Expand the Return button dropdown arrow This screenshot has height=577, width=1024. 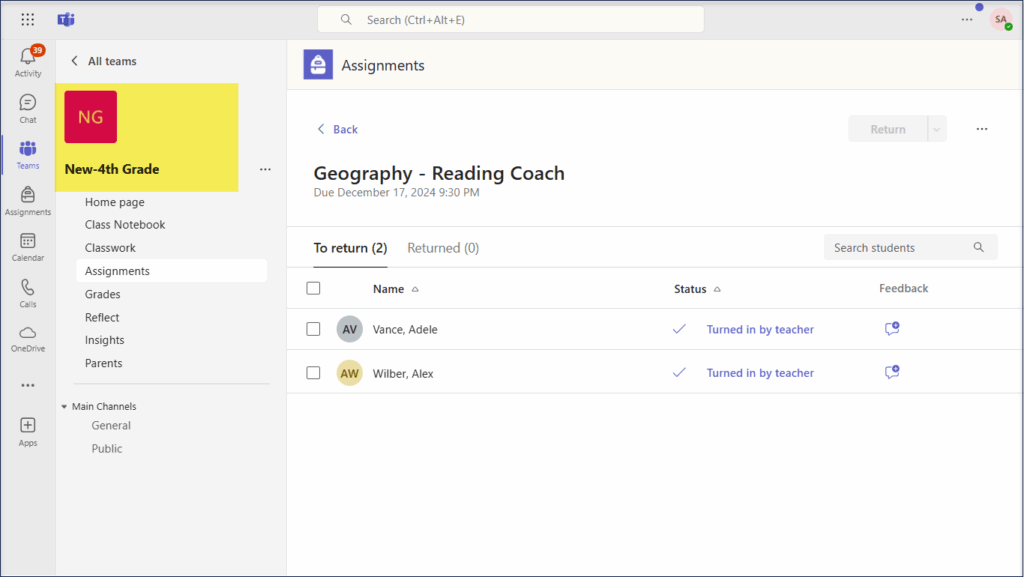(x=937, y=129)
